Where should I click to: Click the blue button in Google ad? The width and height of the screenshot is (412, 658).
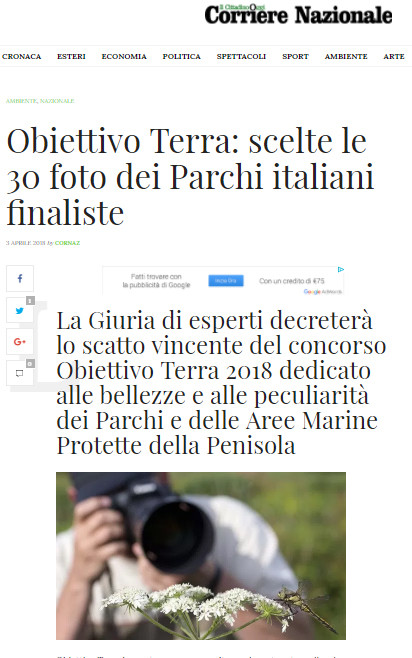(x=226, y=280)
